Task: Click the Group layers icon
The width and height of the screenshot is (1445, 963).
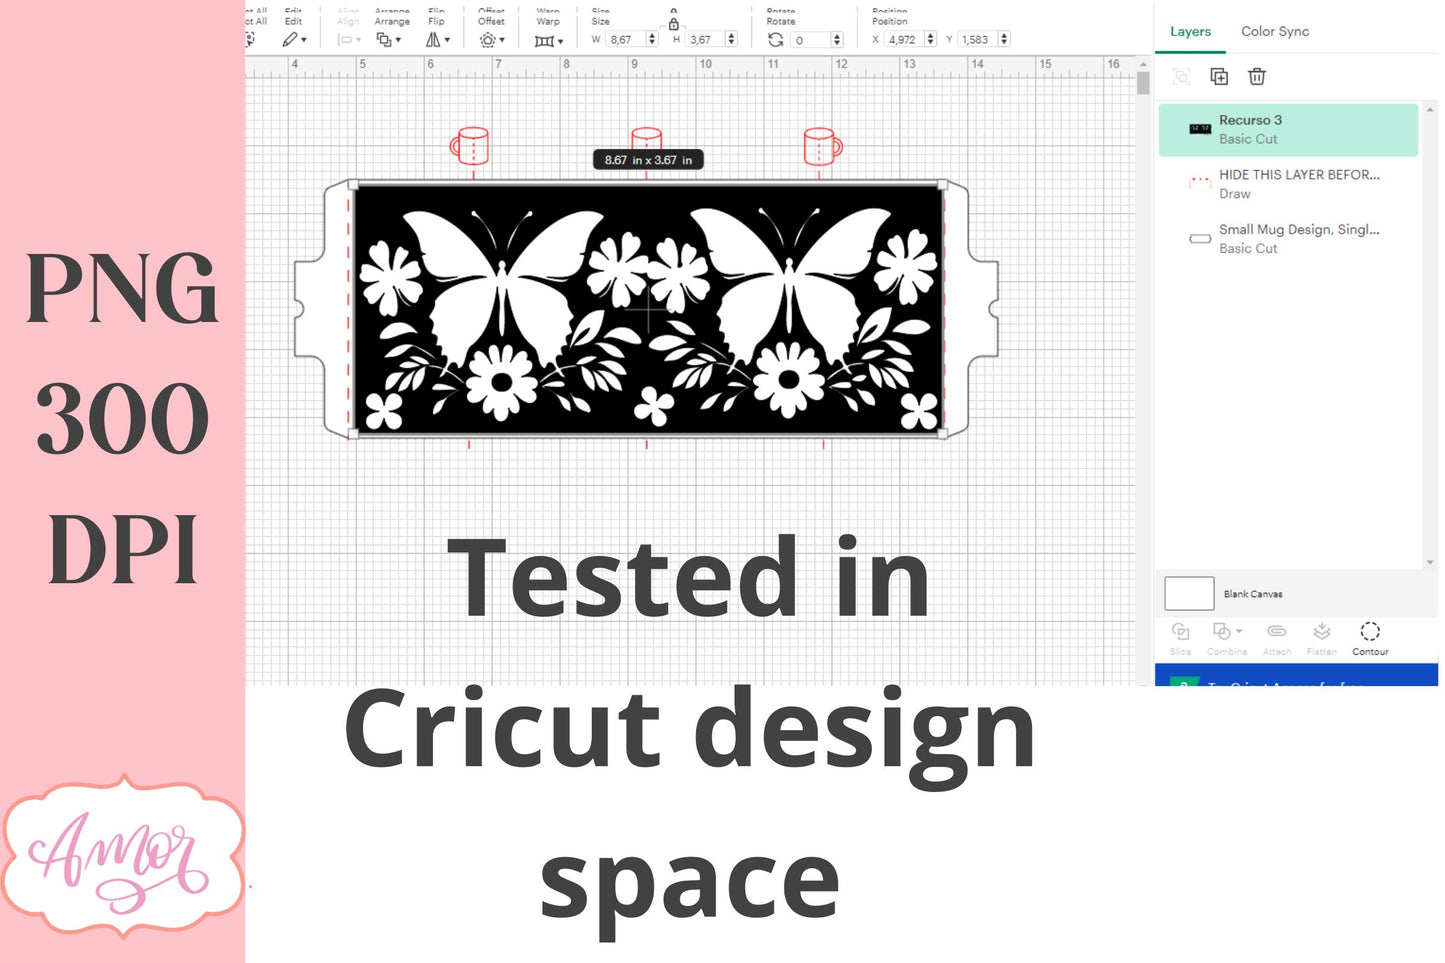Action: [x=1181, y=77]
